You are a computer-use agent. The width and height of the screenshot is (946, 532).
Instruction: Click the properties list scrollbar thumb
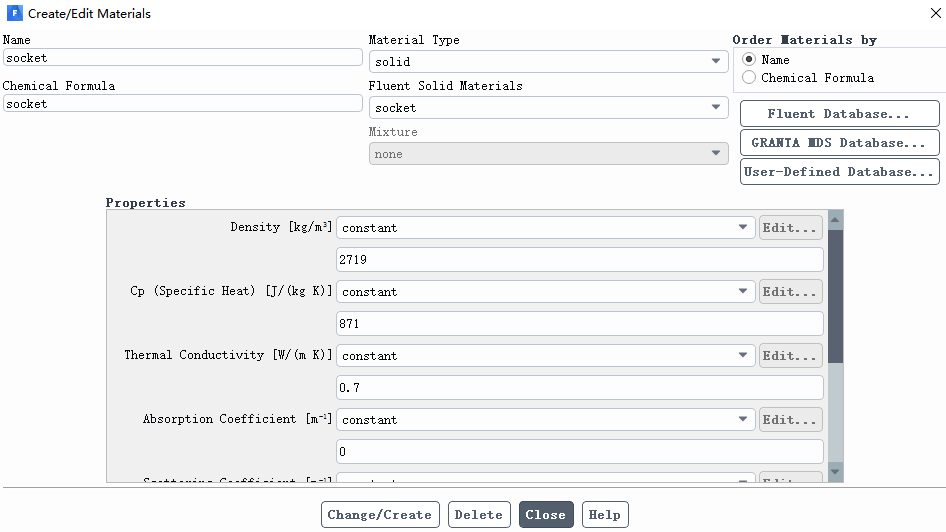click(x=836, y=296)
